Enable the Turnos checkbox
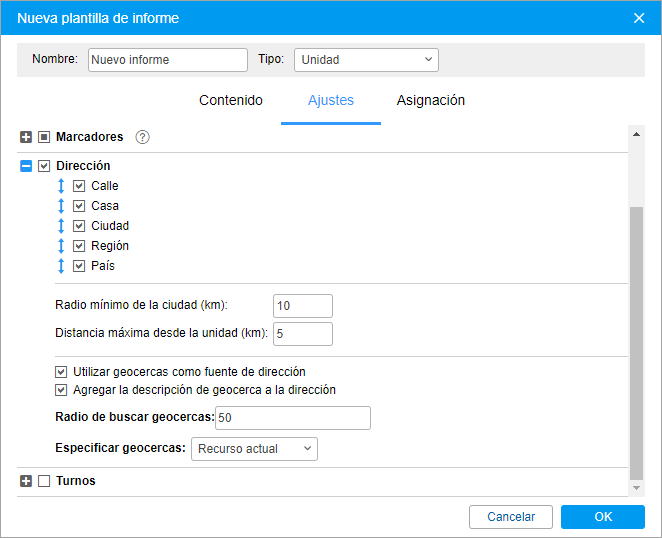This screenshot has width=662, height=538. [44, 481]
